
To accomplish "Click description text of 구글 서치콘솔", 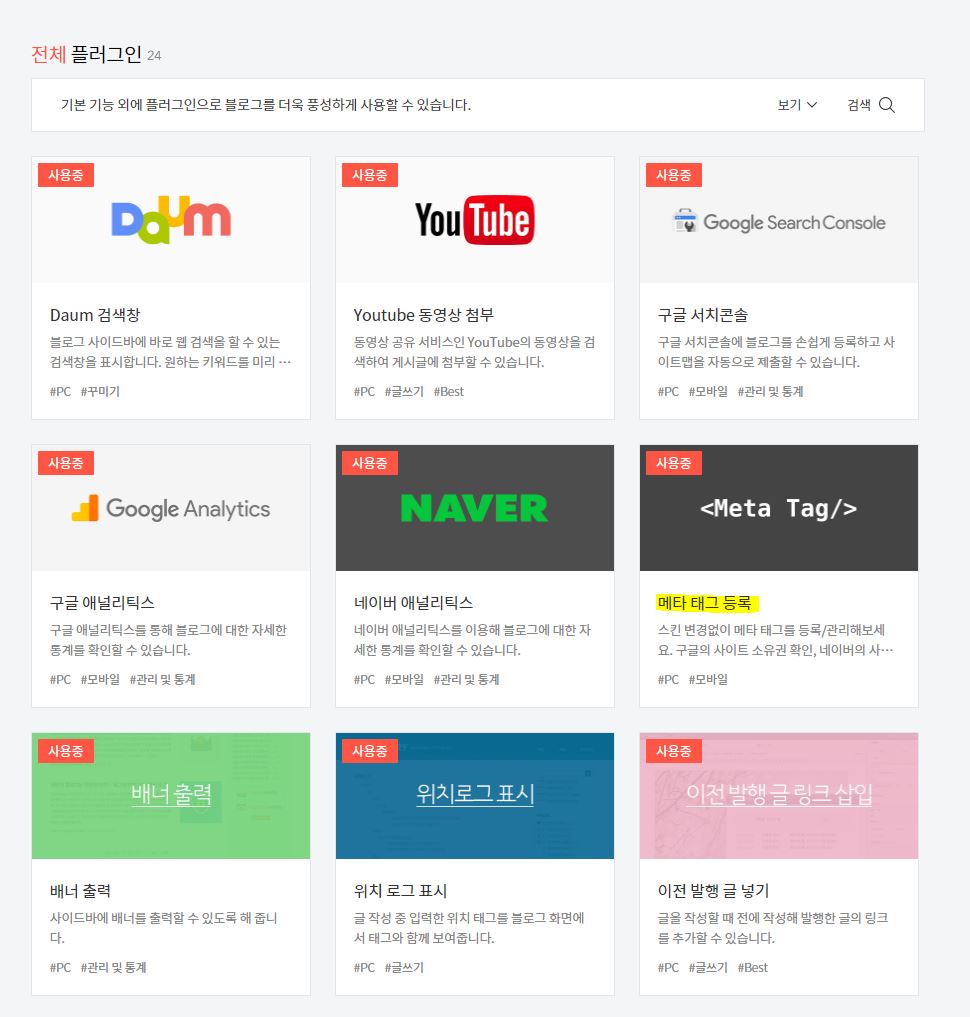I will point(776,352).
